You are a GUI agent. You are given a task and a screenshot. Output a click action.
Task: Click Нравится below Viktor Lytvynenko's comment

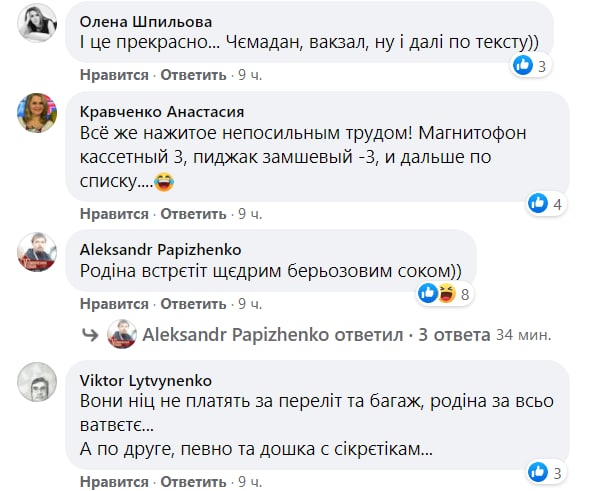pos(113,481)
